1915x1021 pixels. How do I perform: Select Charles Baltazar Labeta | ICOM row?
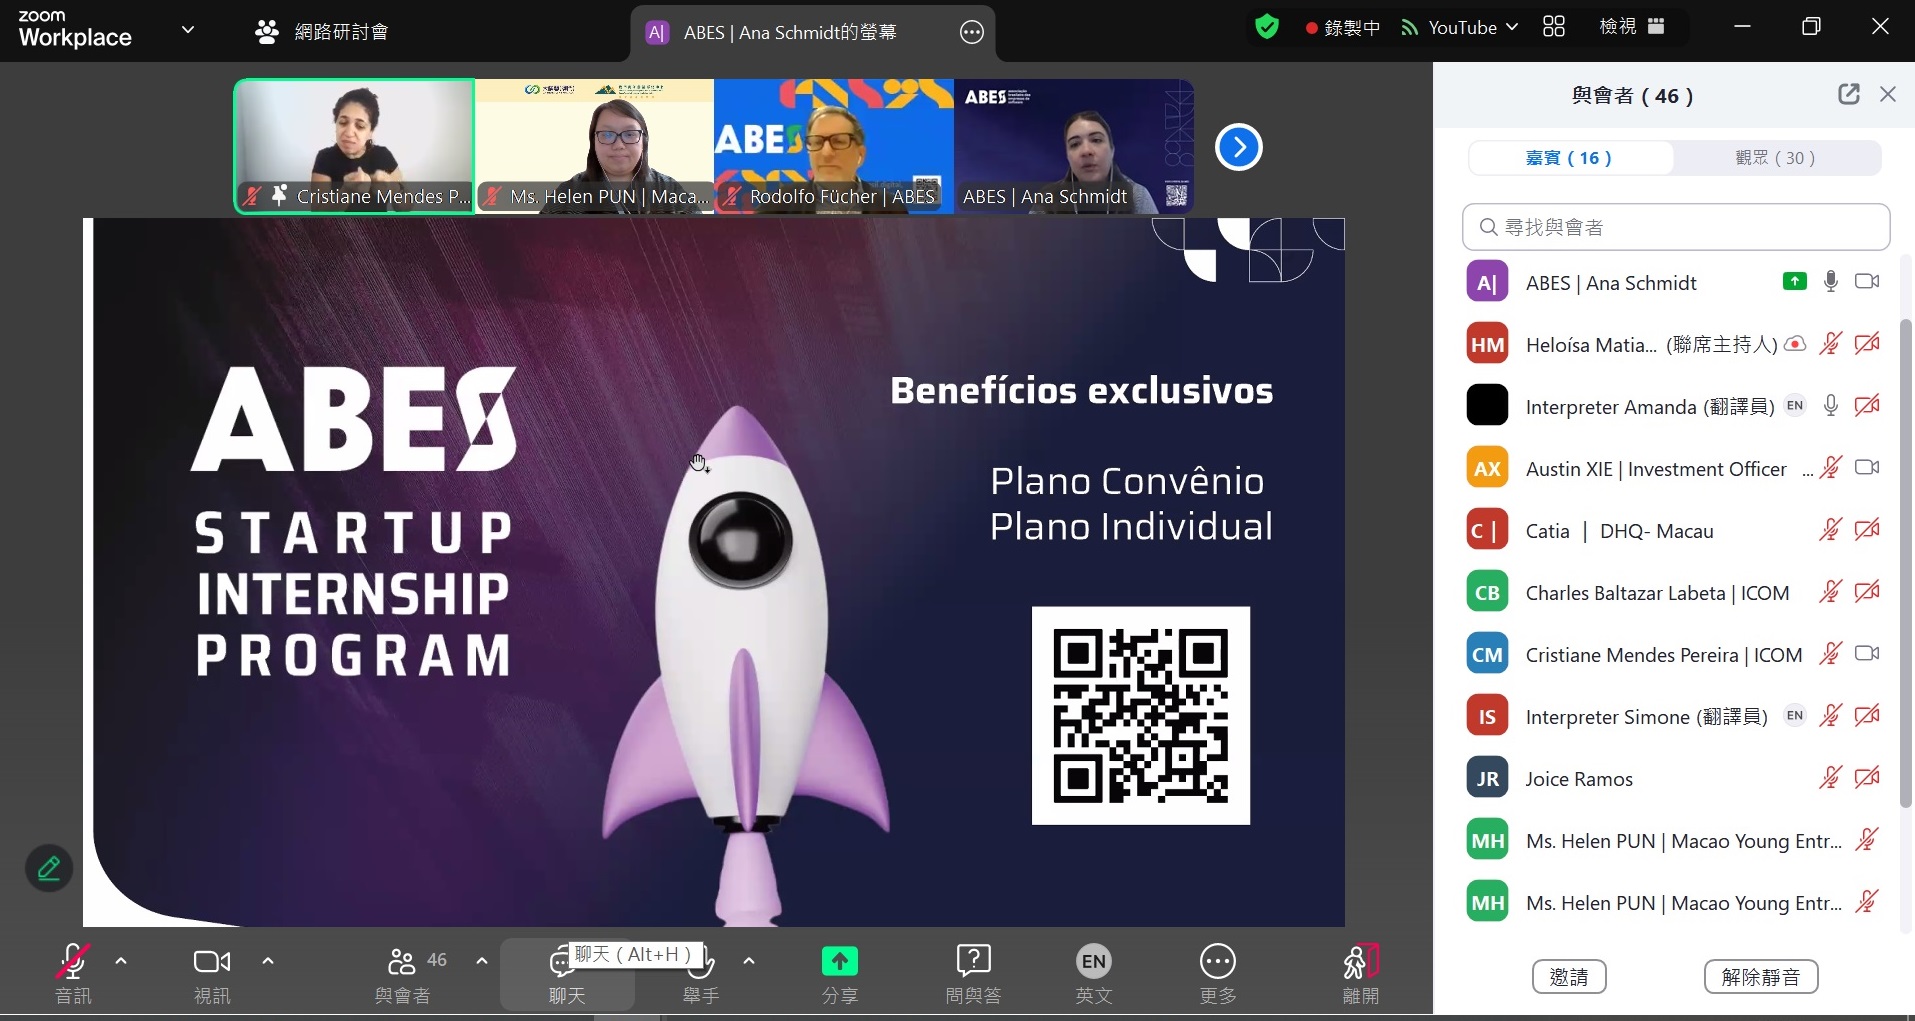point(1675,592)
